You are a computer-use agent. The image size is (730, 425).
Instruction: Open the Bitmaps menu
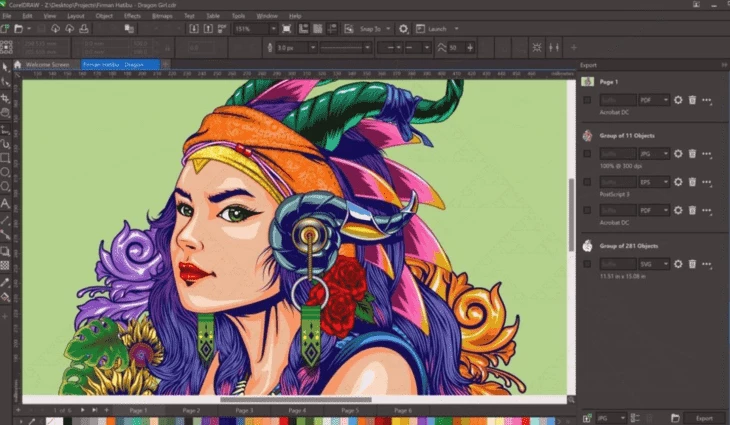[162, 16]
